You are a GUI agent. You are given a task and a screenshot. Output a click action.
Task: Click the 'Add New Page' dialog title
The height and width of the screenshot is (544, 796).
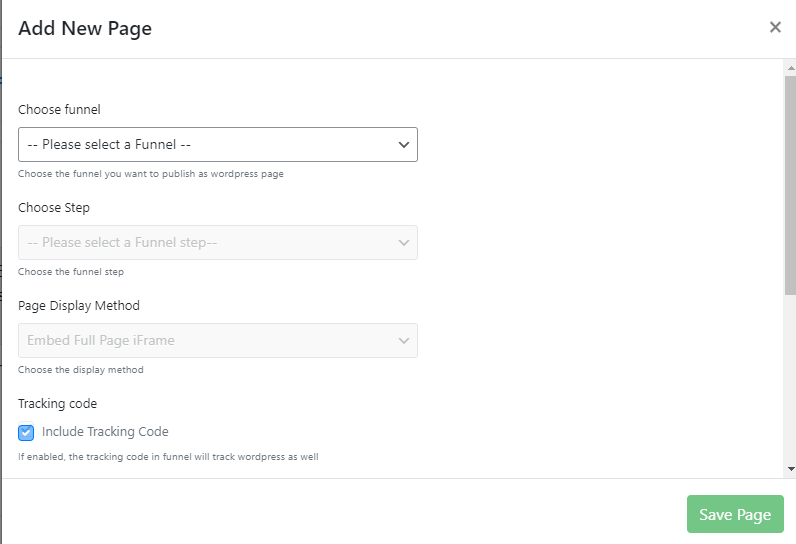point(85,28)
